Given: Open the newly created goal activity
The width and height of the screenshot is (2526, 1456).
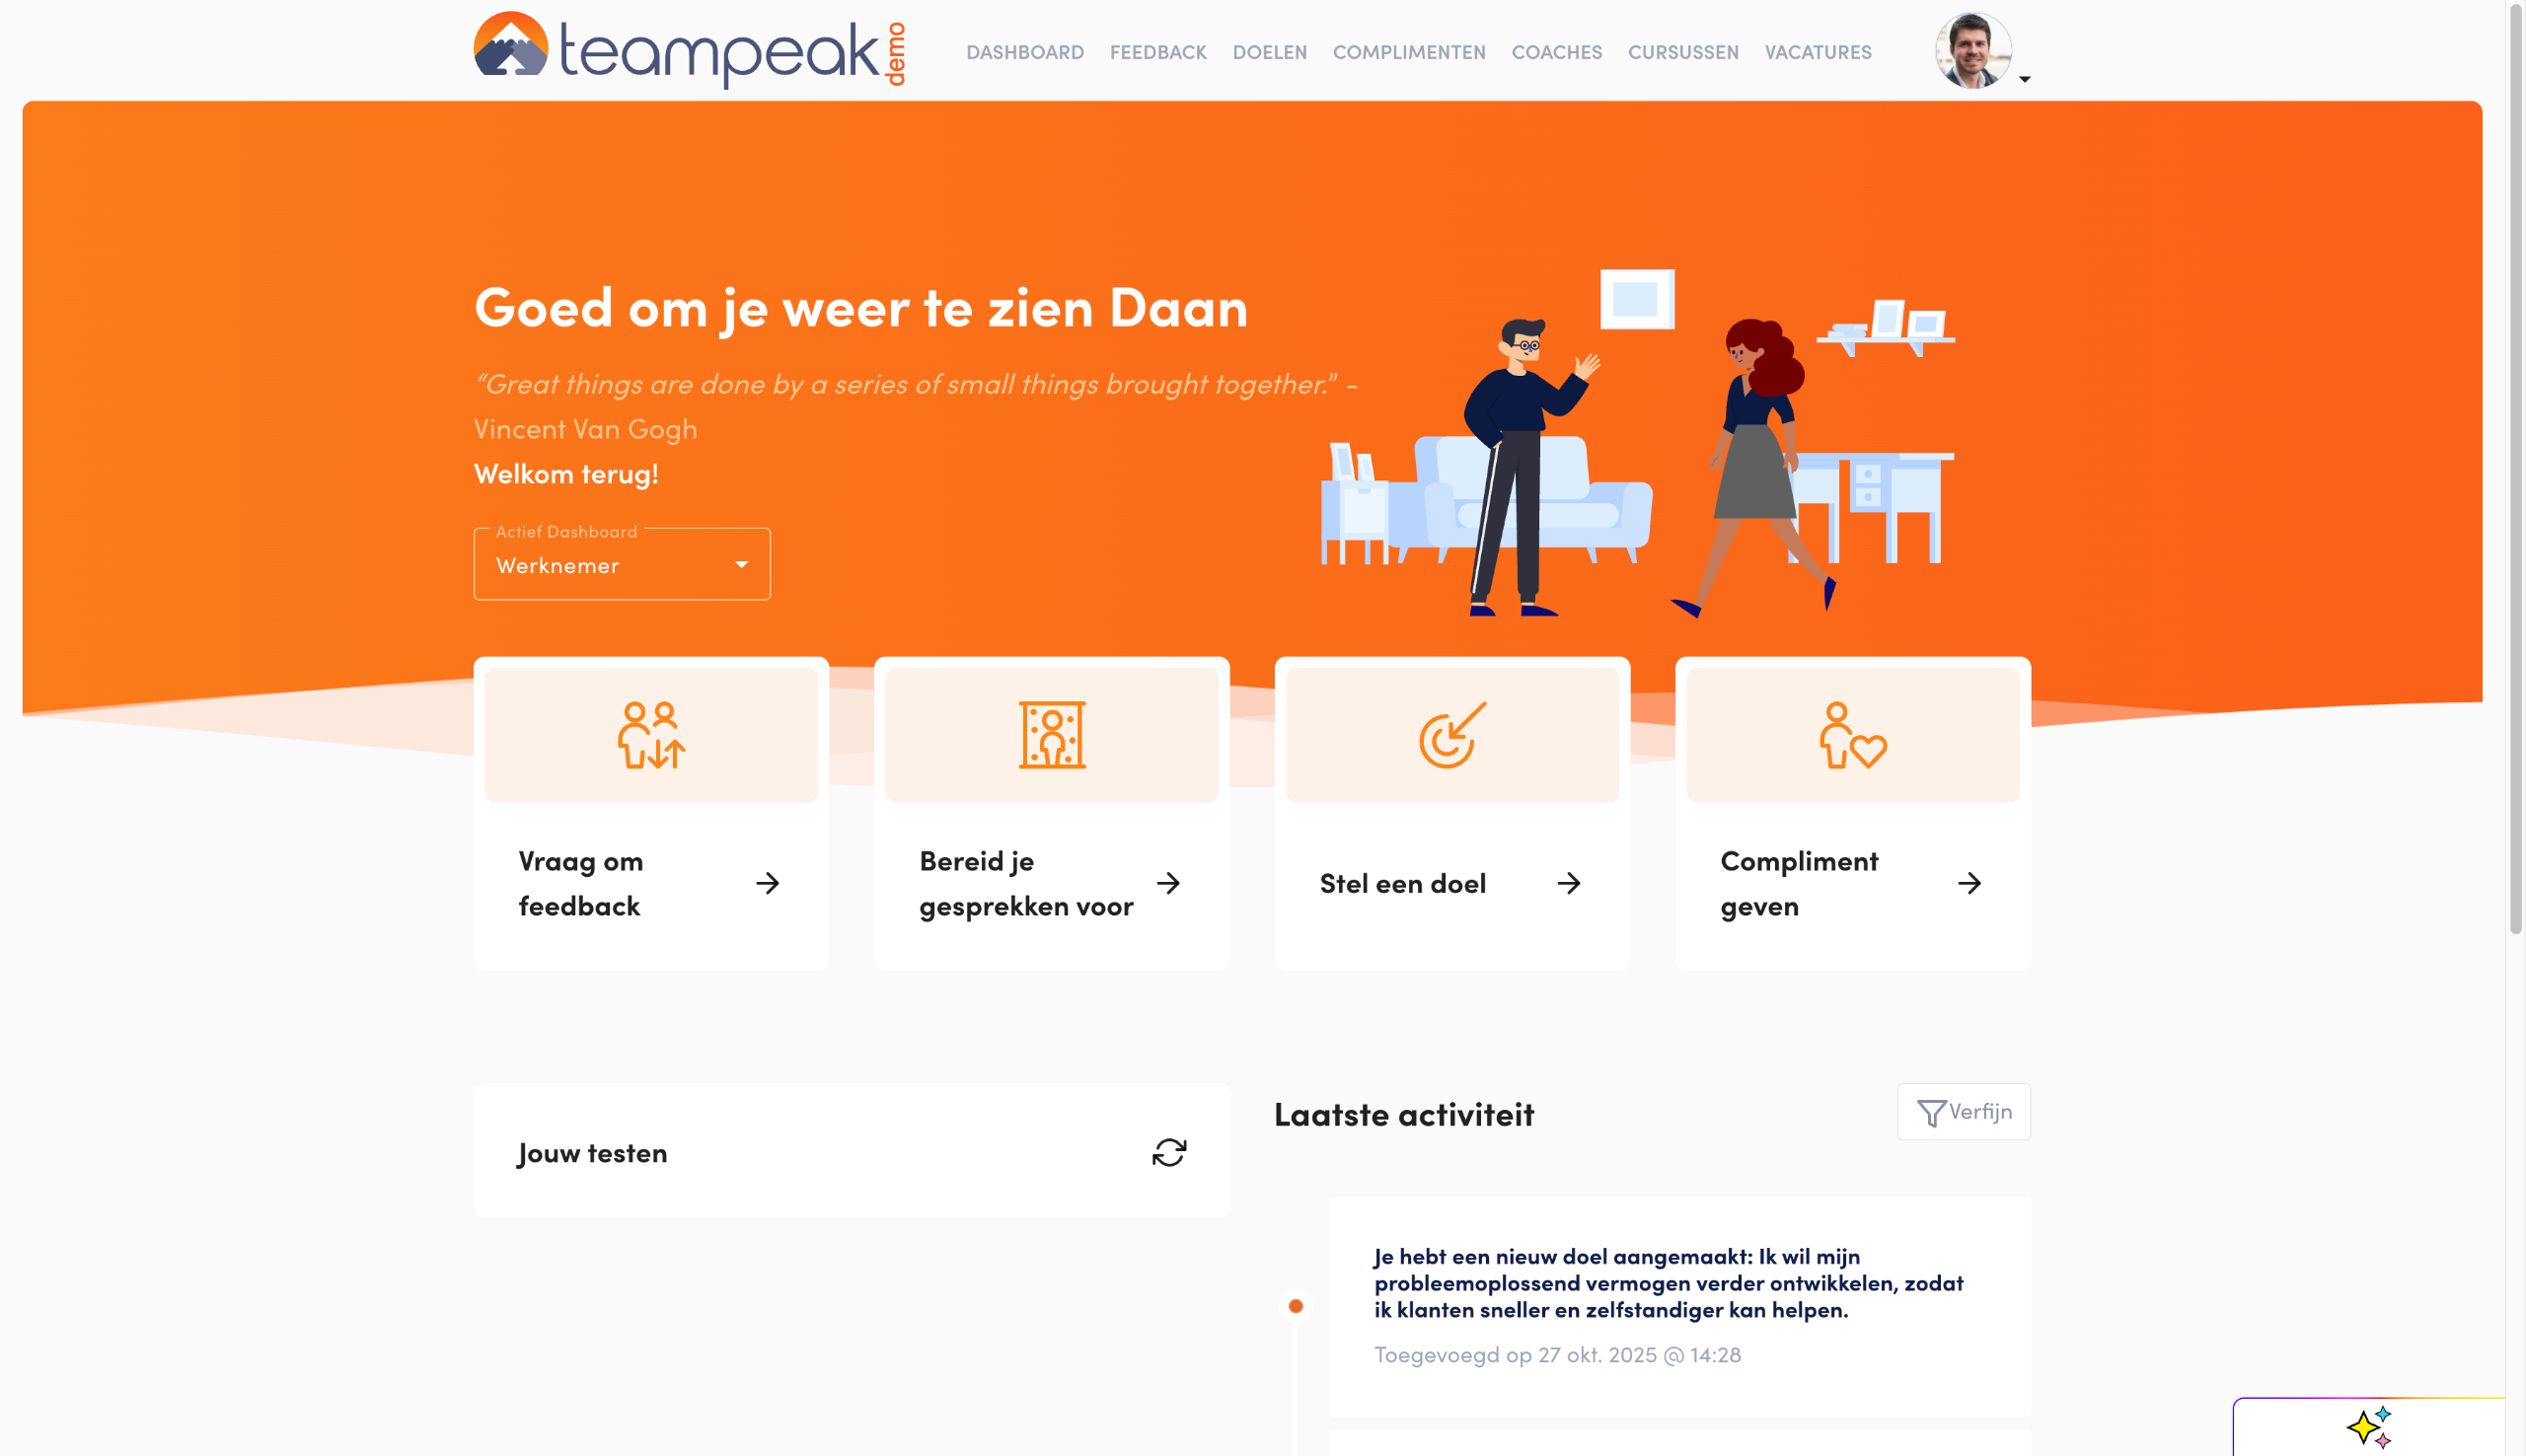Looking at the screenshot, I should pos(1668,1283).
